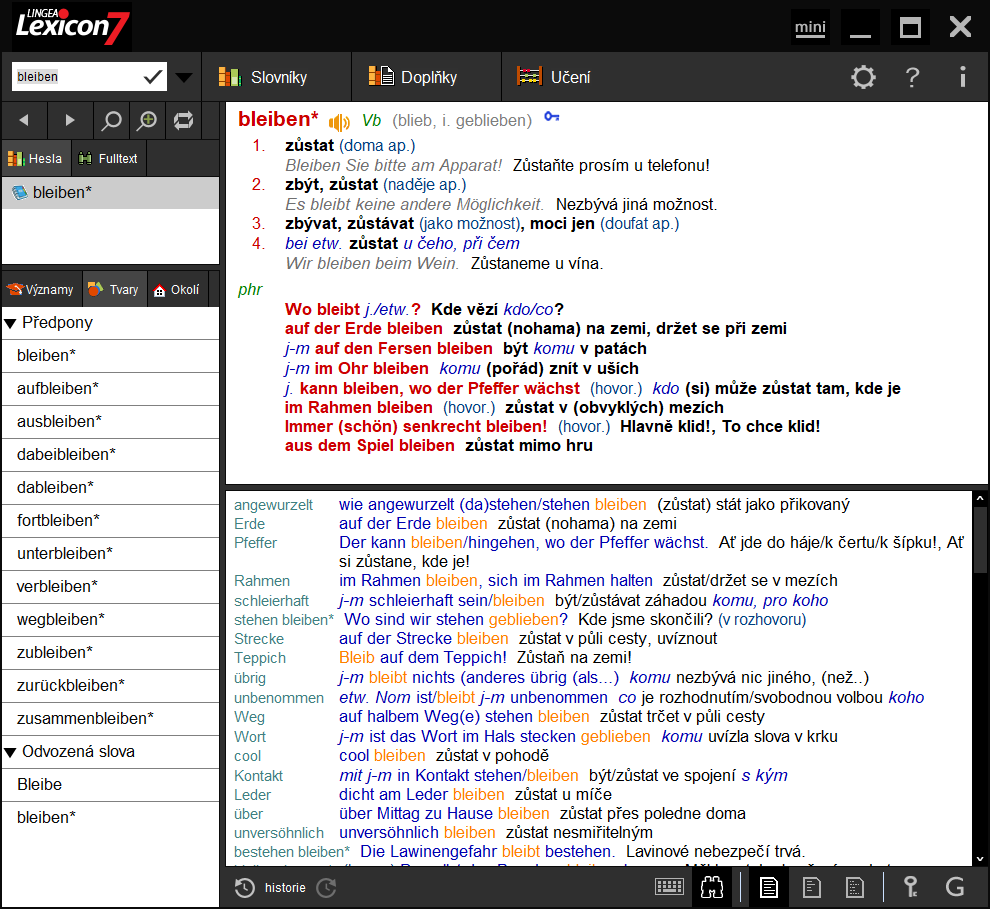This screenshot has width=990, height=909.
Task: Open the Učení menu
Action: (x=554, y=77)
